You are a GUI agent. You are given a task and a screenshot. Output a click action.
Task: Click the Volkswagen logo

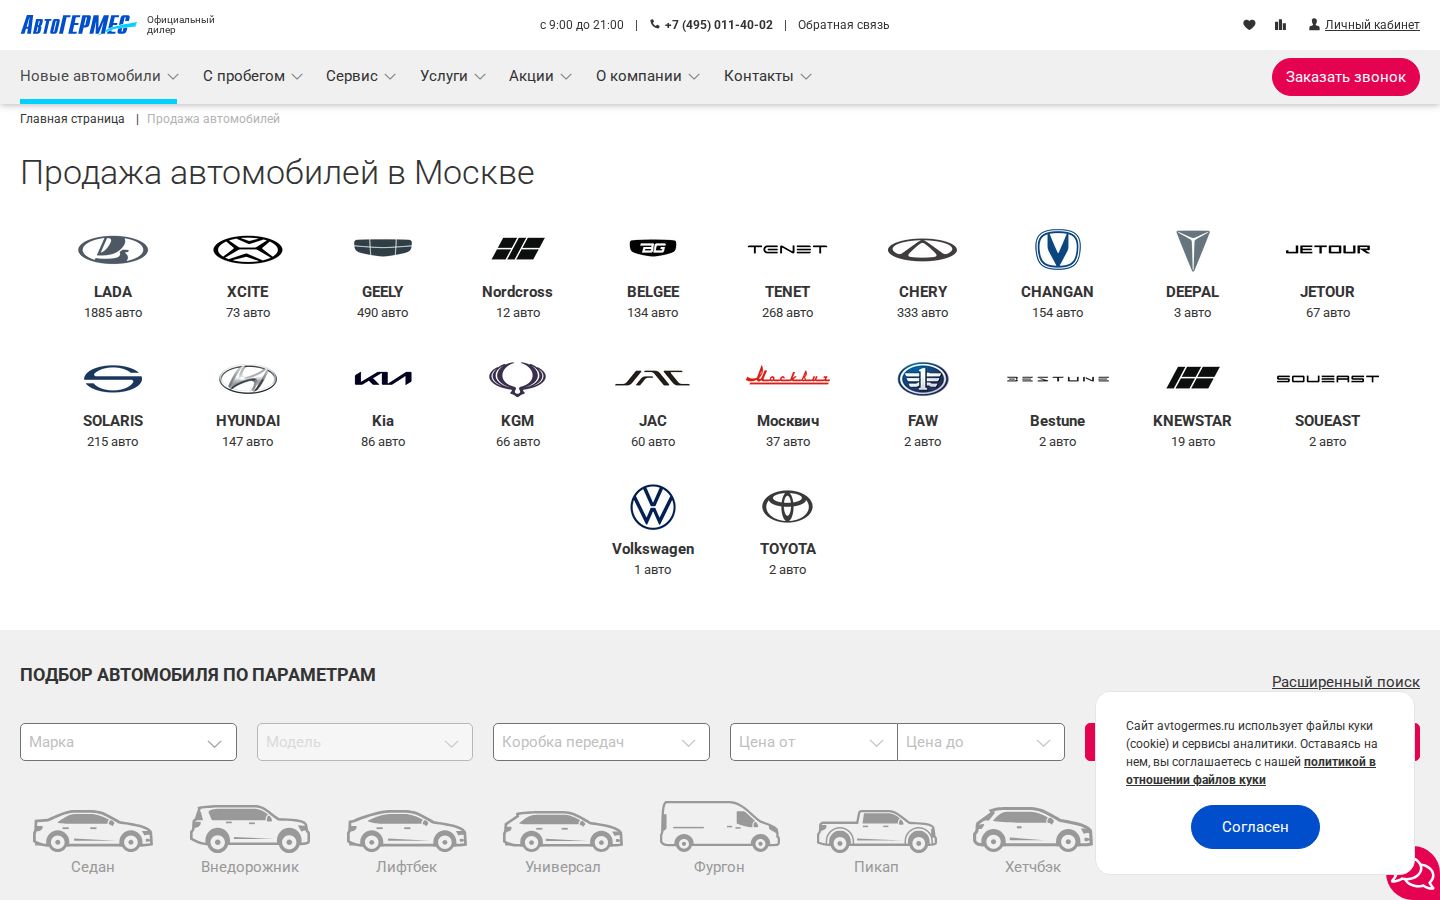(x=652, y=507)
